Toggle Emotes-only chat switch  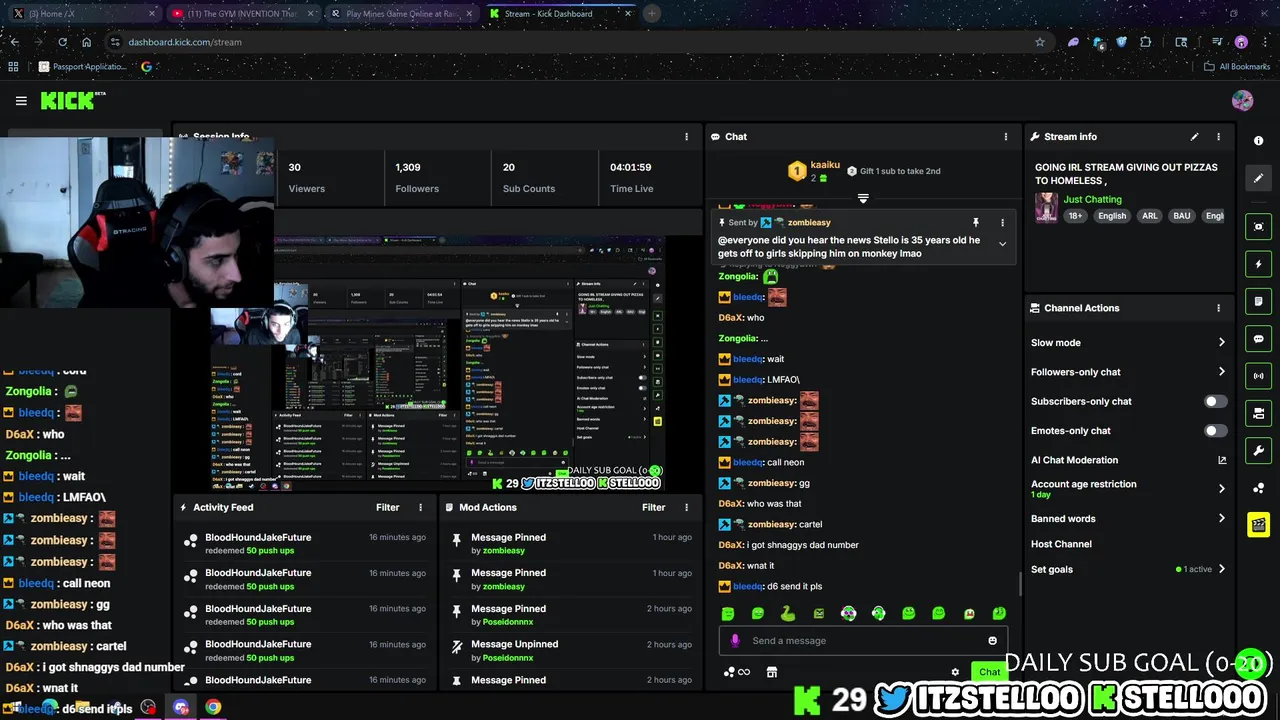click(x=1215, y=431)
